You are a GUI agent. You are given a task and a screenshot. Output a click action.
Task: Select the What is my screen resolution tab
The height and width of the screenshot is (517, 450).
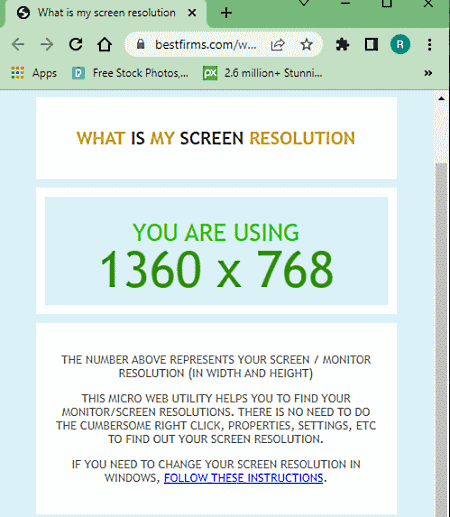click(106, 13)
